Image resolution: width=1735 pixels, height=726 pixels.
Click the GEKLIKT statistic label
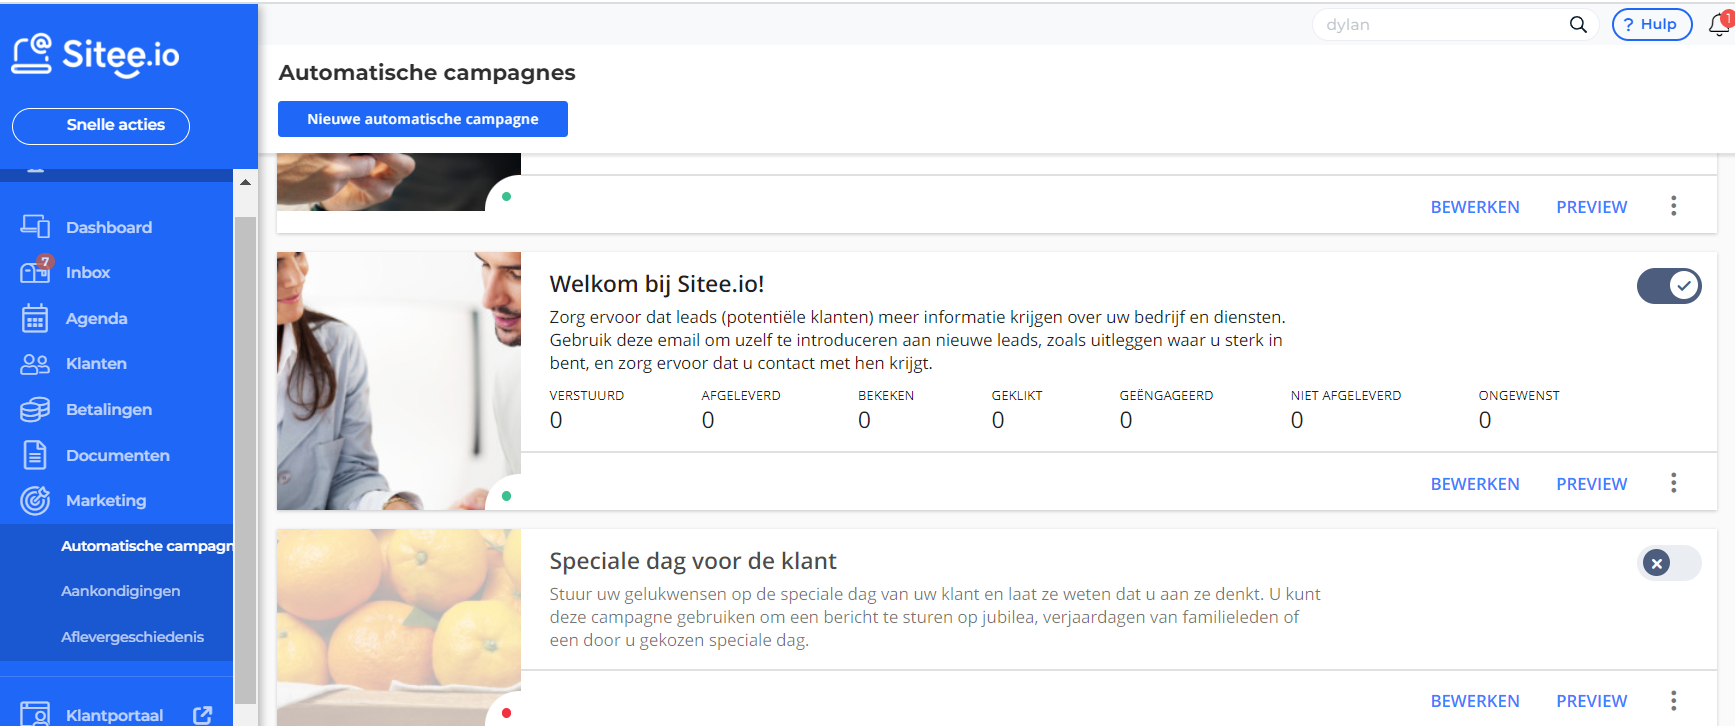(x=1017, y=396)
